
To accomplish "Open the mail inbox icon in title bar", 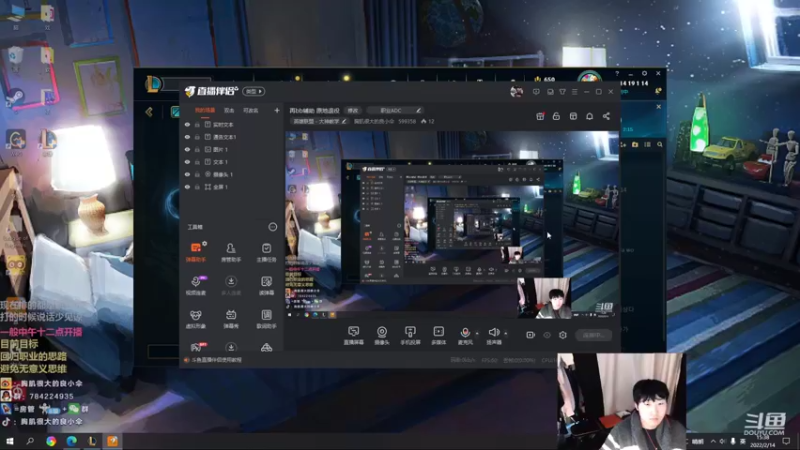I will click(x=550, y=92).
